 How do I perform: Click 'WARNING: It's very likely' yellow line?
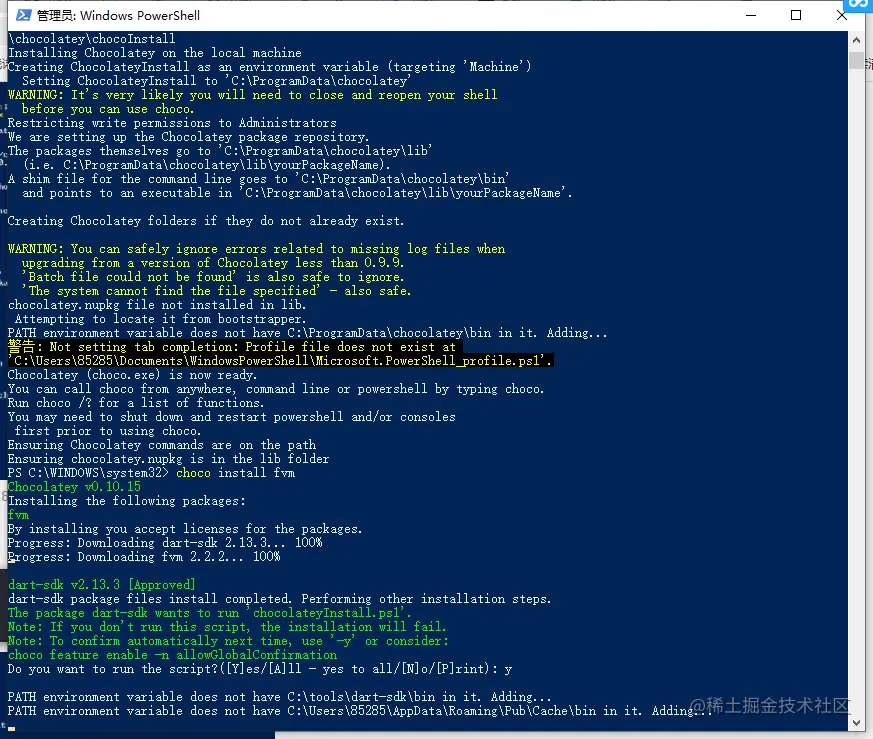coord(252,95)
